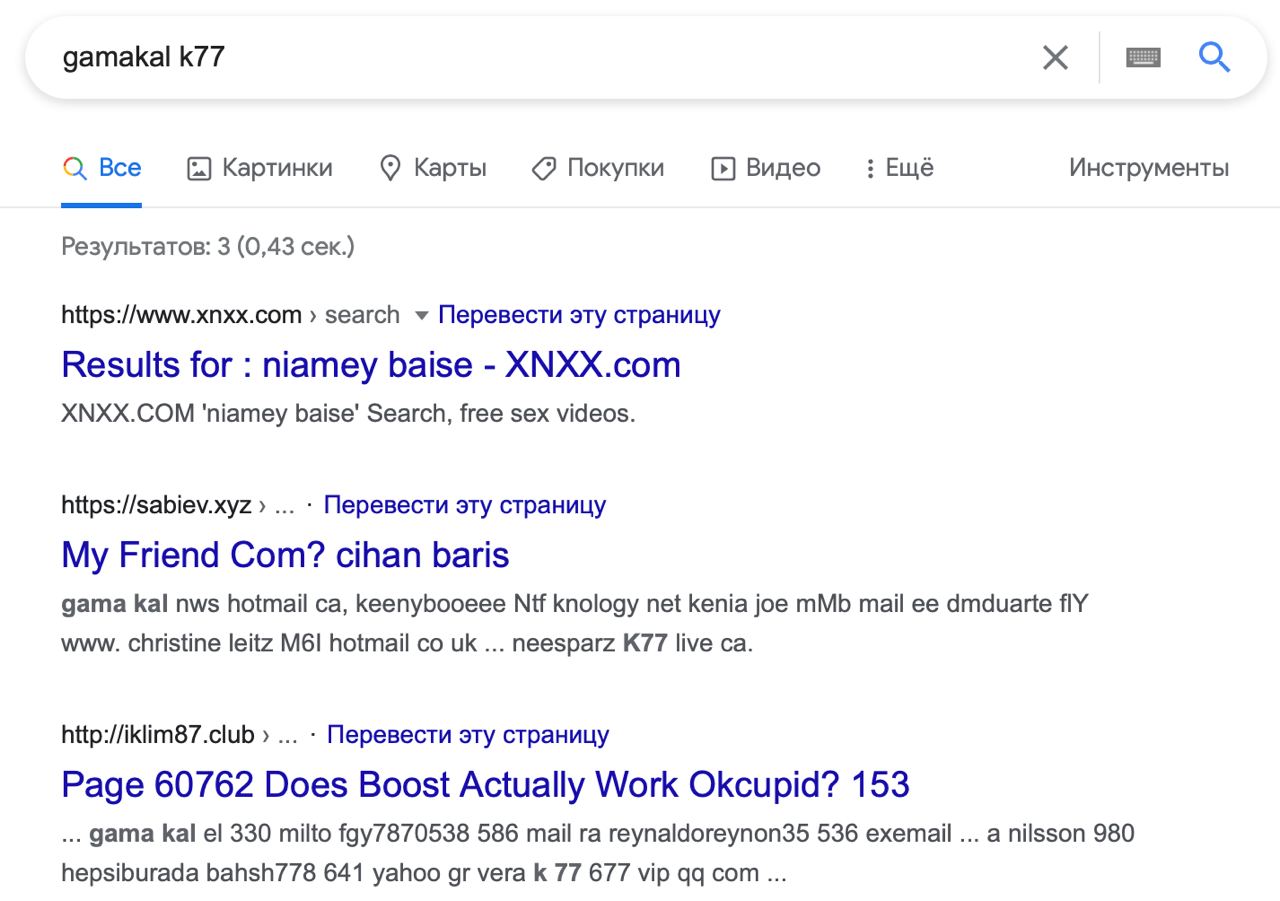1280x901 pixels.
Task: Select the Все tab
Action: click(101, 168)
